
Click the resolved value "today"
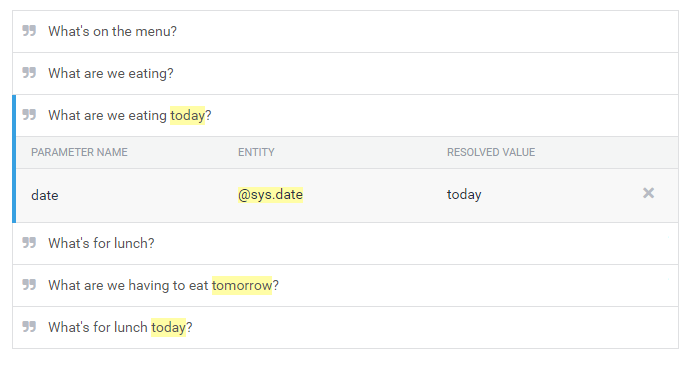click(464, 194)
